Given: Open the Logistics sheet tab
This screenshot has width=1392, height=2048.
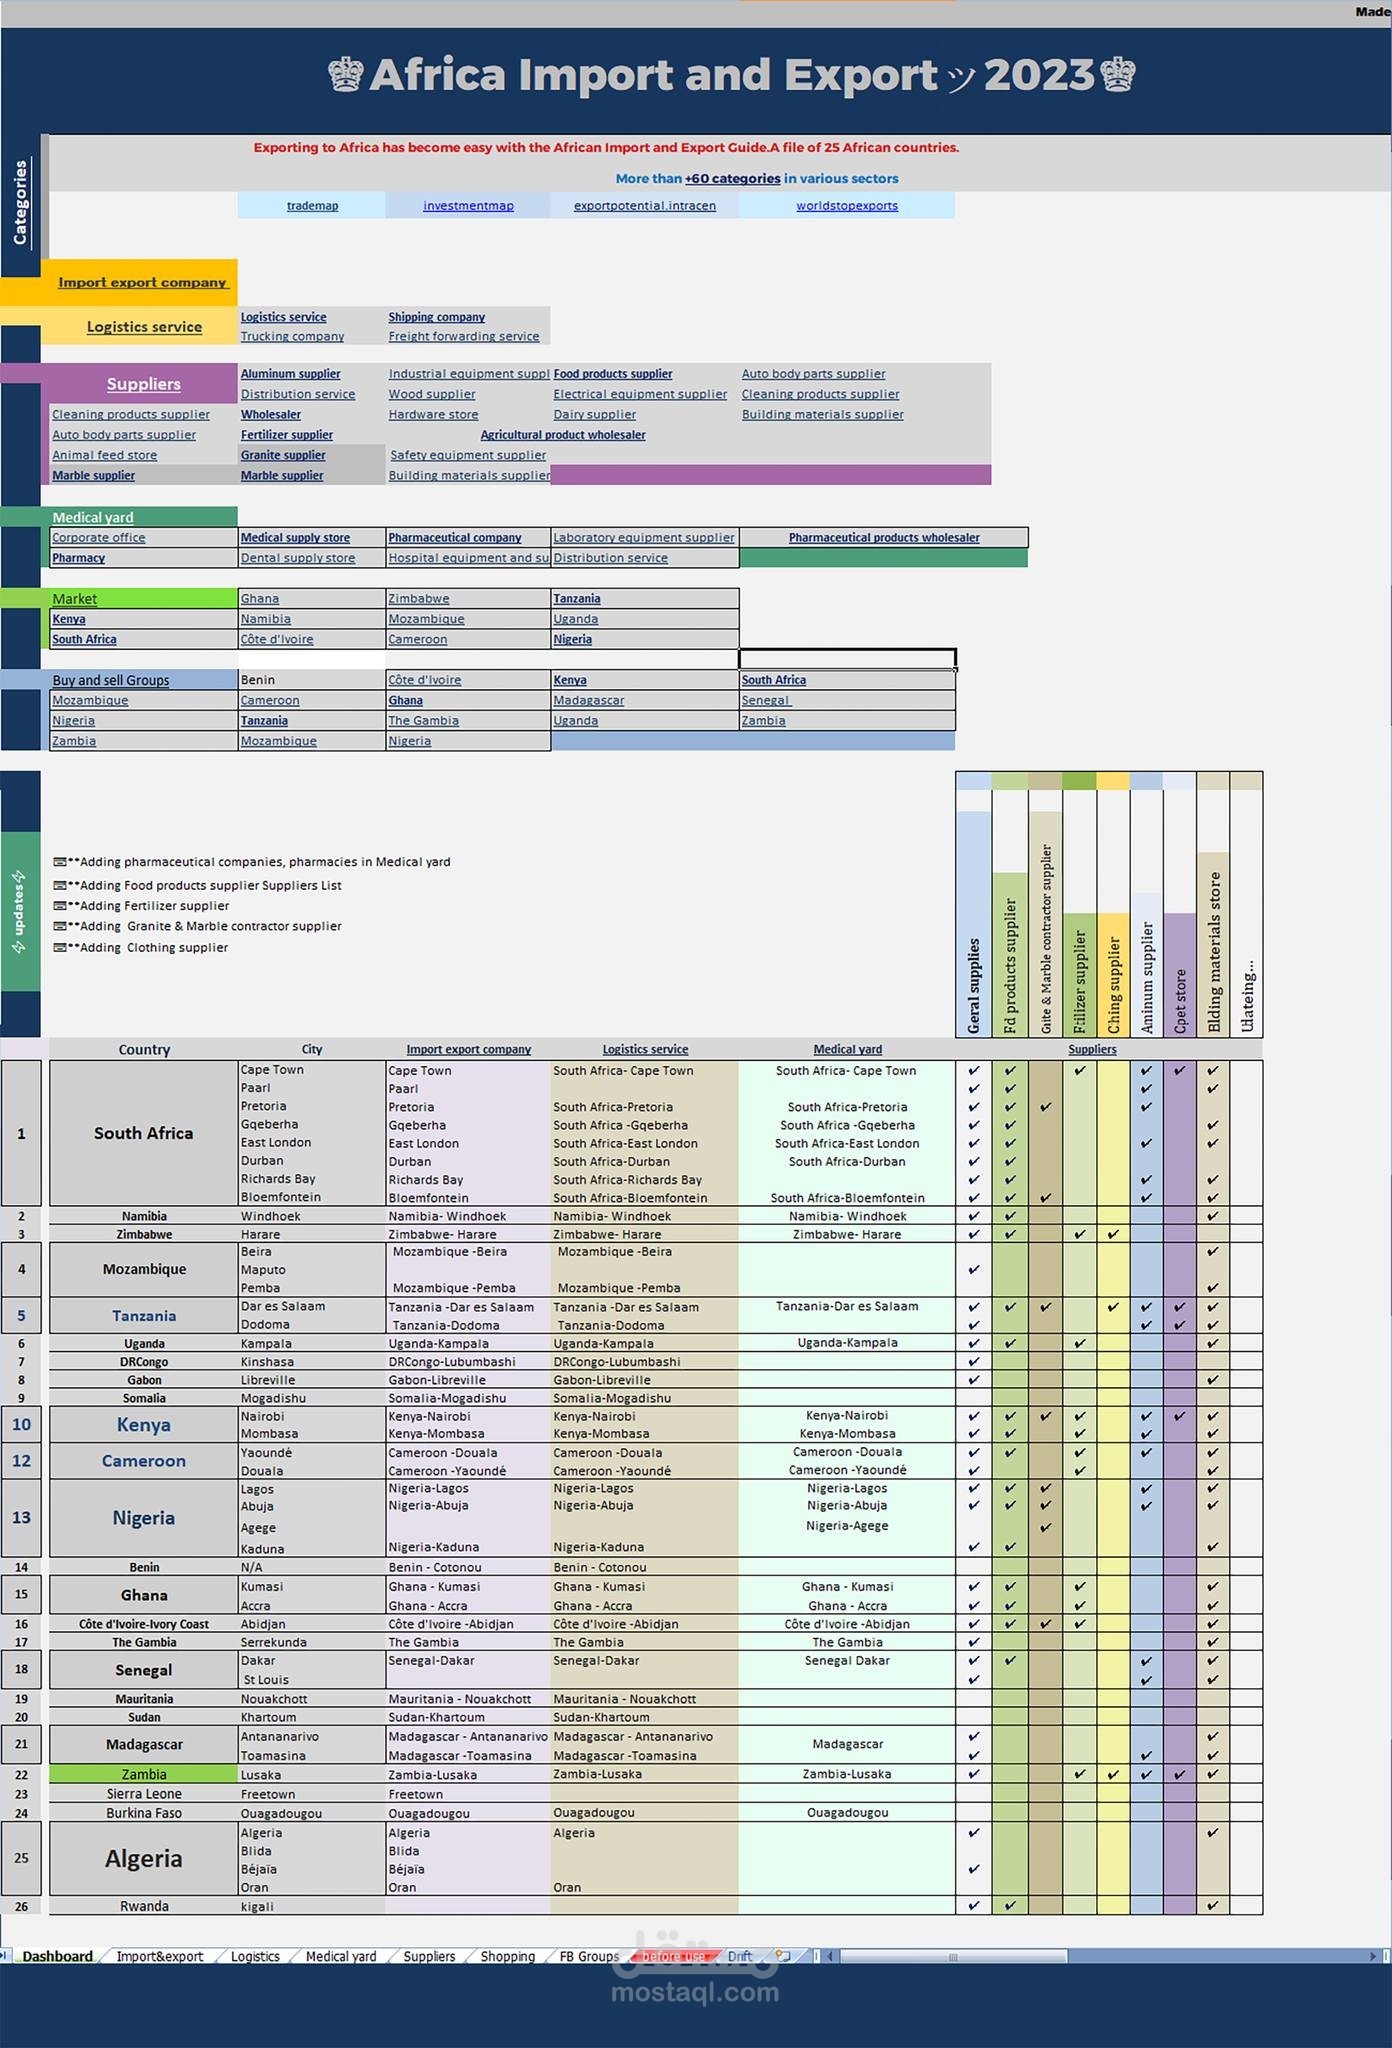Looking at the screenshot, I should coord(255,1956).
